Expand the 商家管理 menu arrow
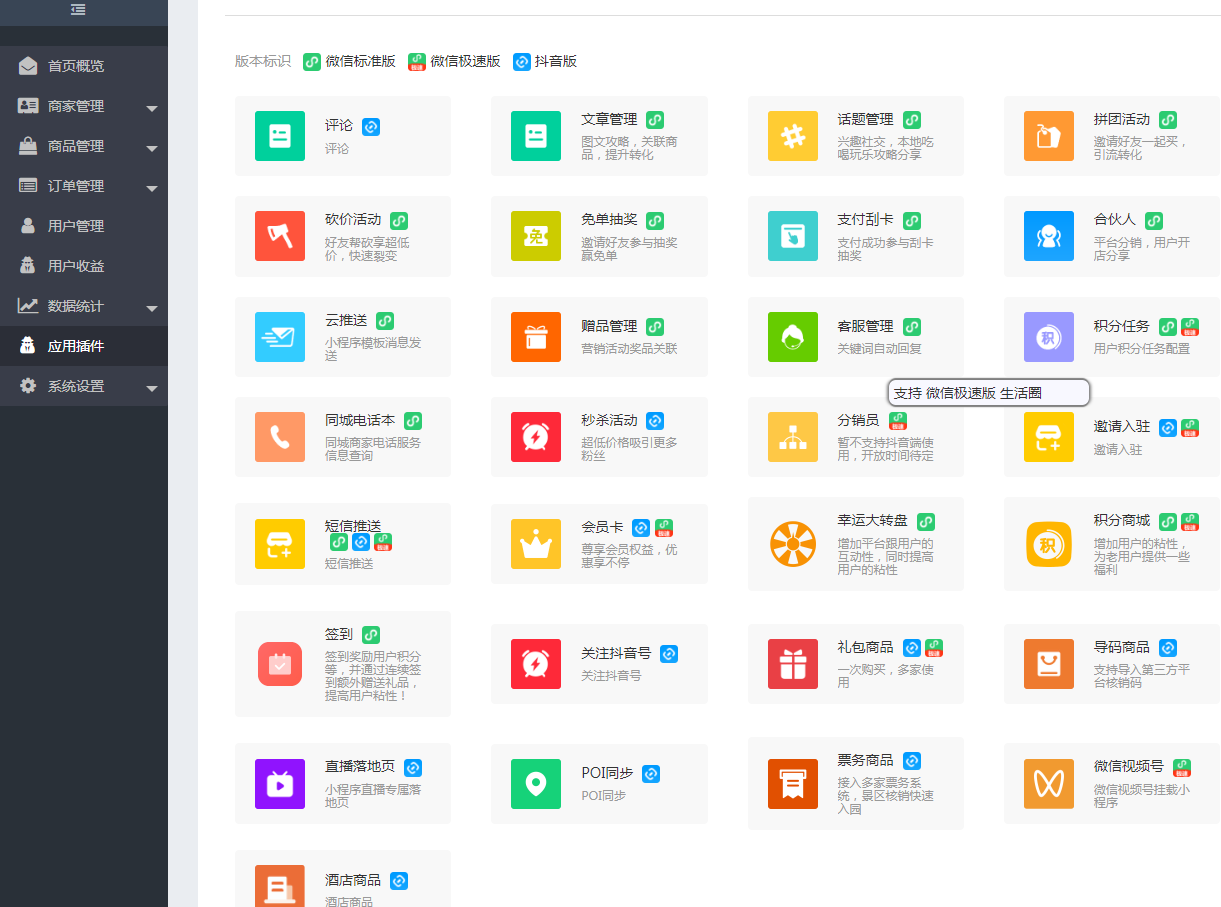This screenshot has width=1221, height=907. tap(152, 108)
